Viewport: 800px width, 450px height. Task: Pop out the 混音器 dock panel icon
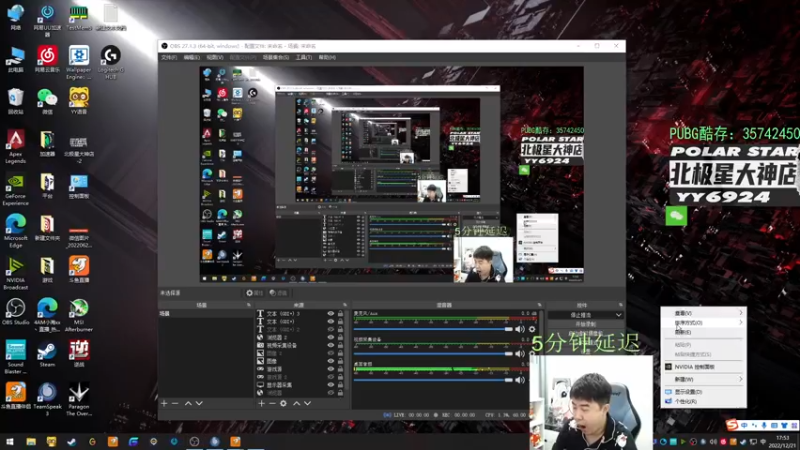click(x=539, y=305)
